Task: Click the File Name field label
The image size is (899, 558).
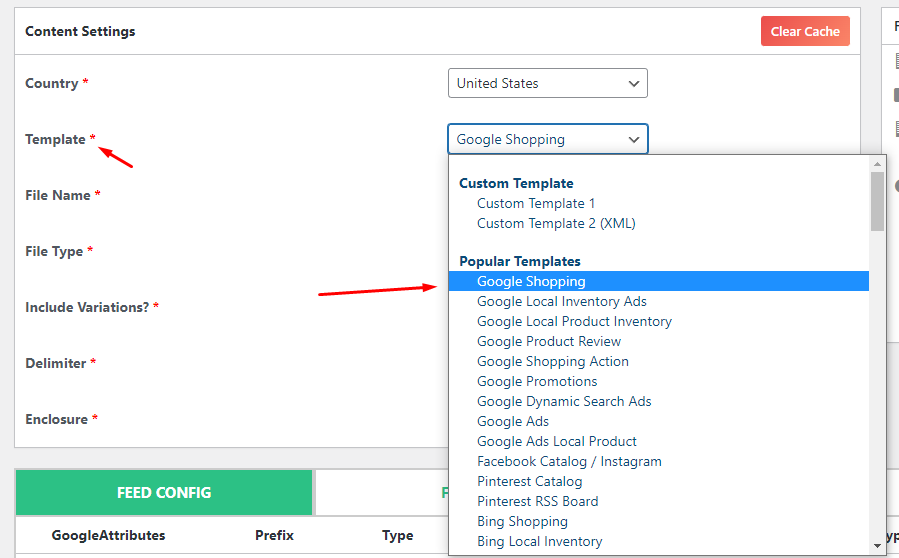Action: point(58,196)
